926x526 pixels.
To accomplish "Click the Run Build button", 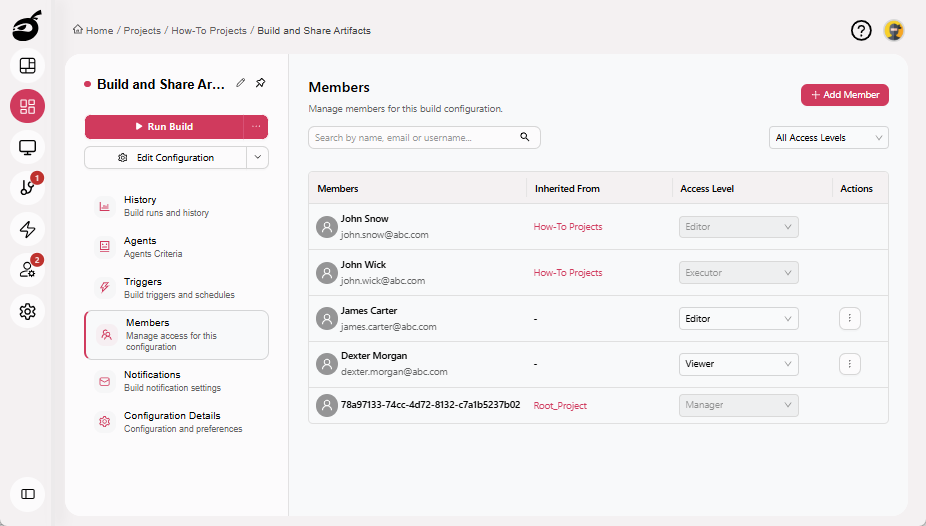I will click(x=164, y=126).
